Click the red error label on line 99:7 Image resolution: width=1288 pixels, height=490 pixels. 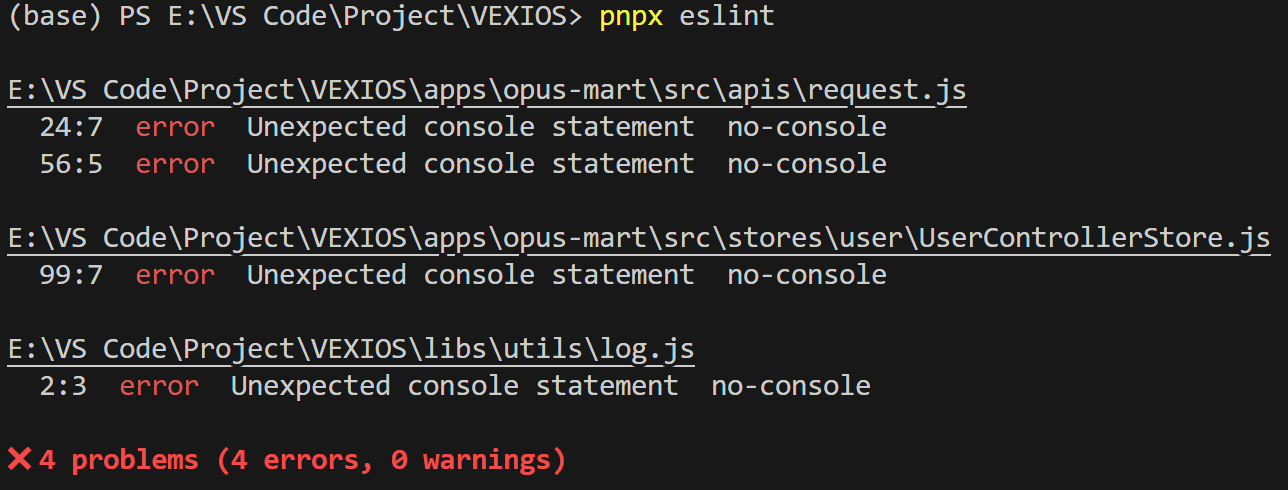[x=175, y=275]
